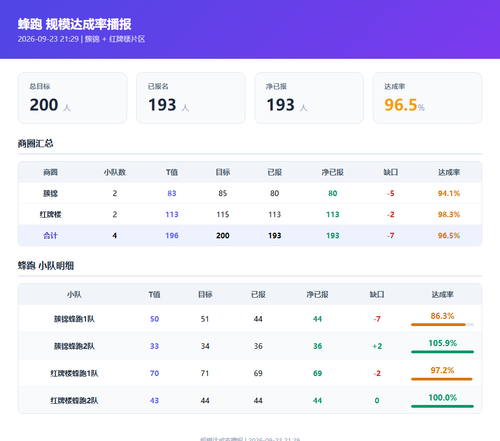Screen dimensions: 500x441
Task: Click T值 33 for 簇锦蜂跑2队
Action: click(x=154, y=346)
